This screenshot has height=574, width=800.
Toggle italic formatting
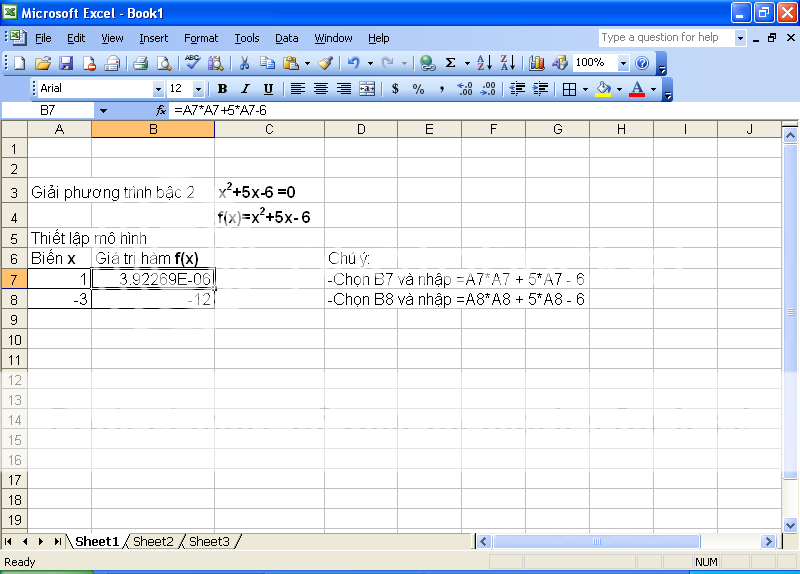click(245, 89)
